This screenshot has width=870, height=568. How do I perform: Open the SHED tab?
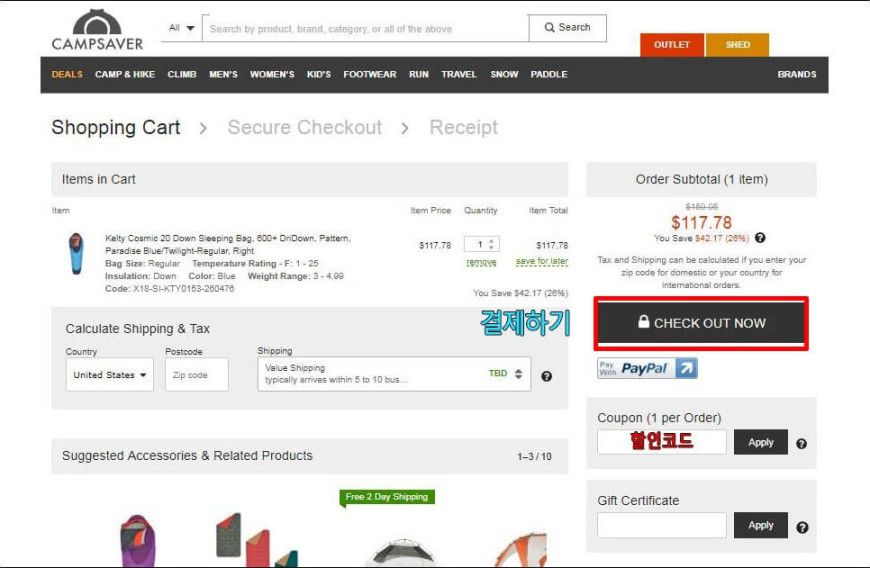[x=737, y=45]
